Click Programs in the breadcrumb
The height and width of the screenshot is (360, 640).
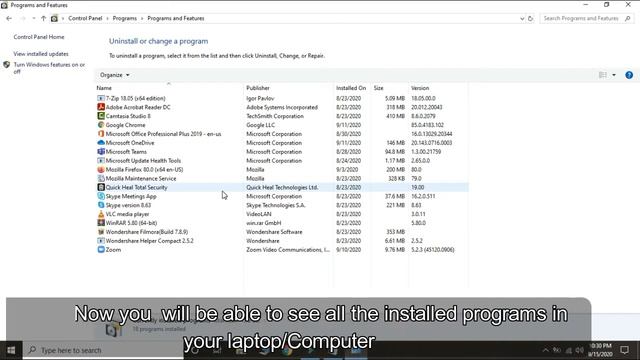click(125, 18)
